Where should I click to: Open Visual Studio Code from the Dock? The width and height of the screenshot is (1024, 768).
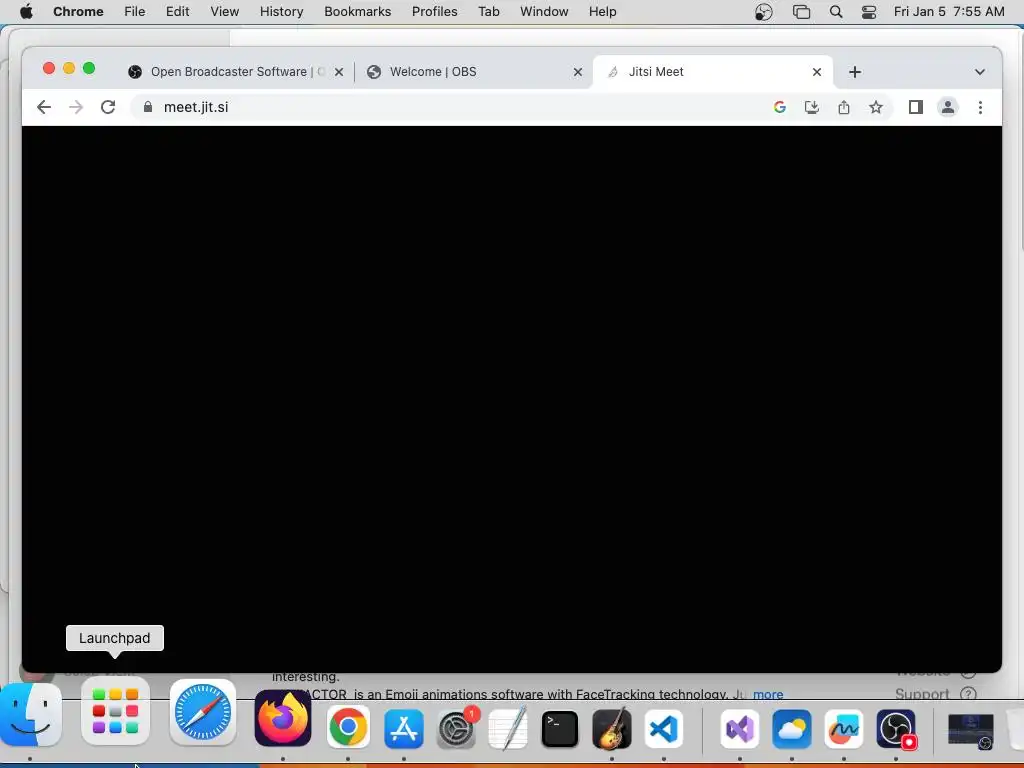664,729
